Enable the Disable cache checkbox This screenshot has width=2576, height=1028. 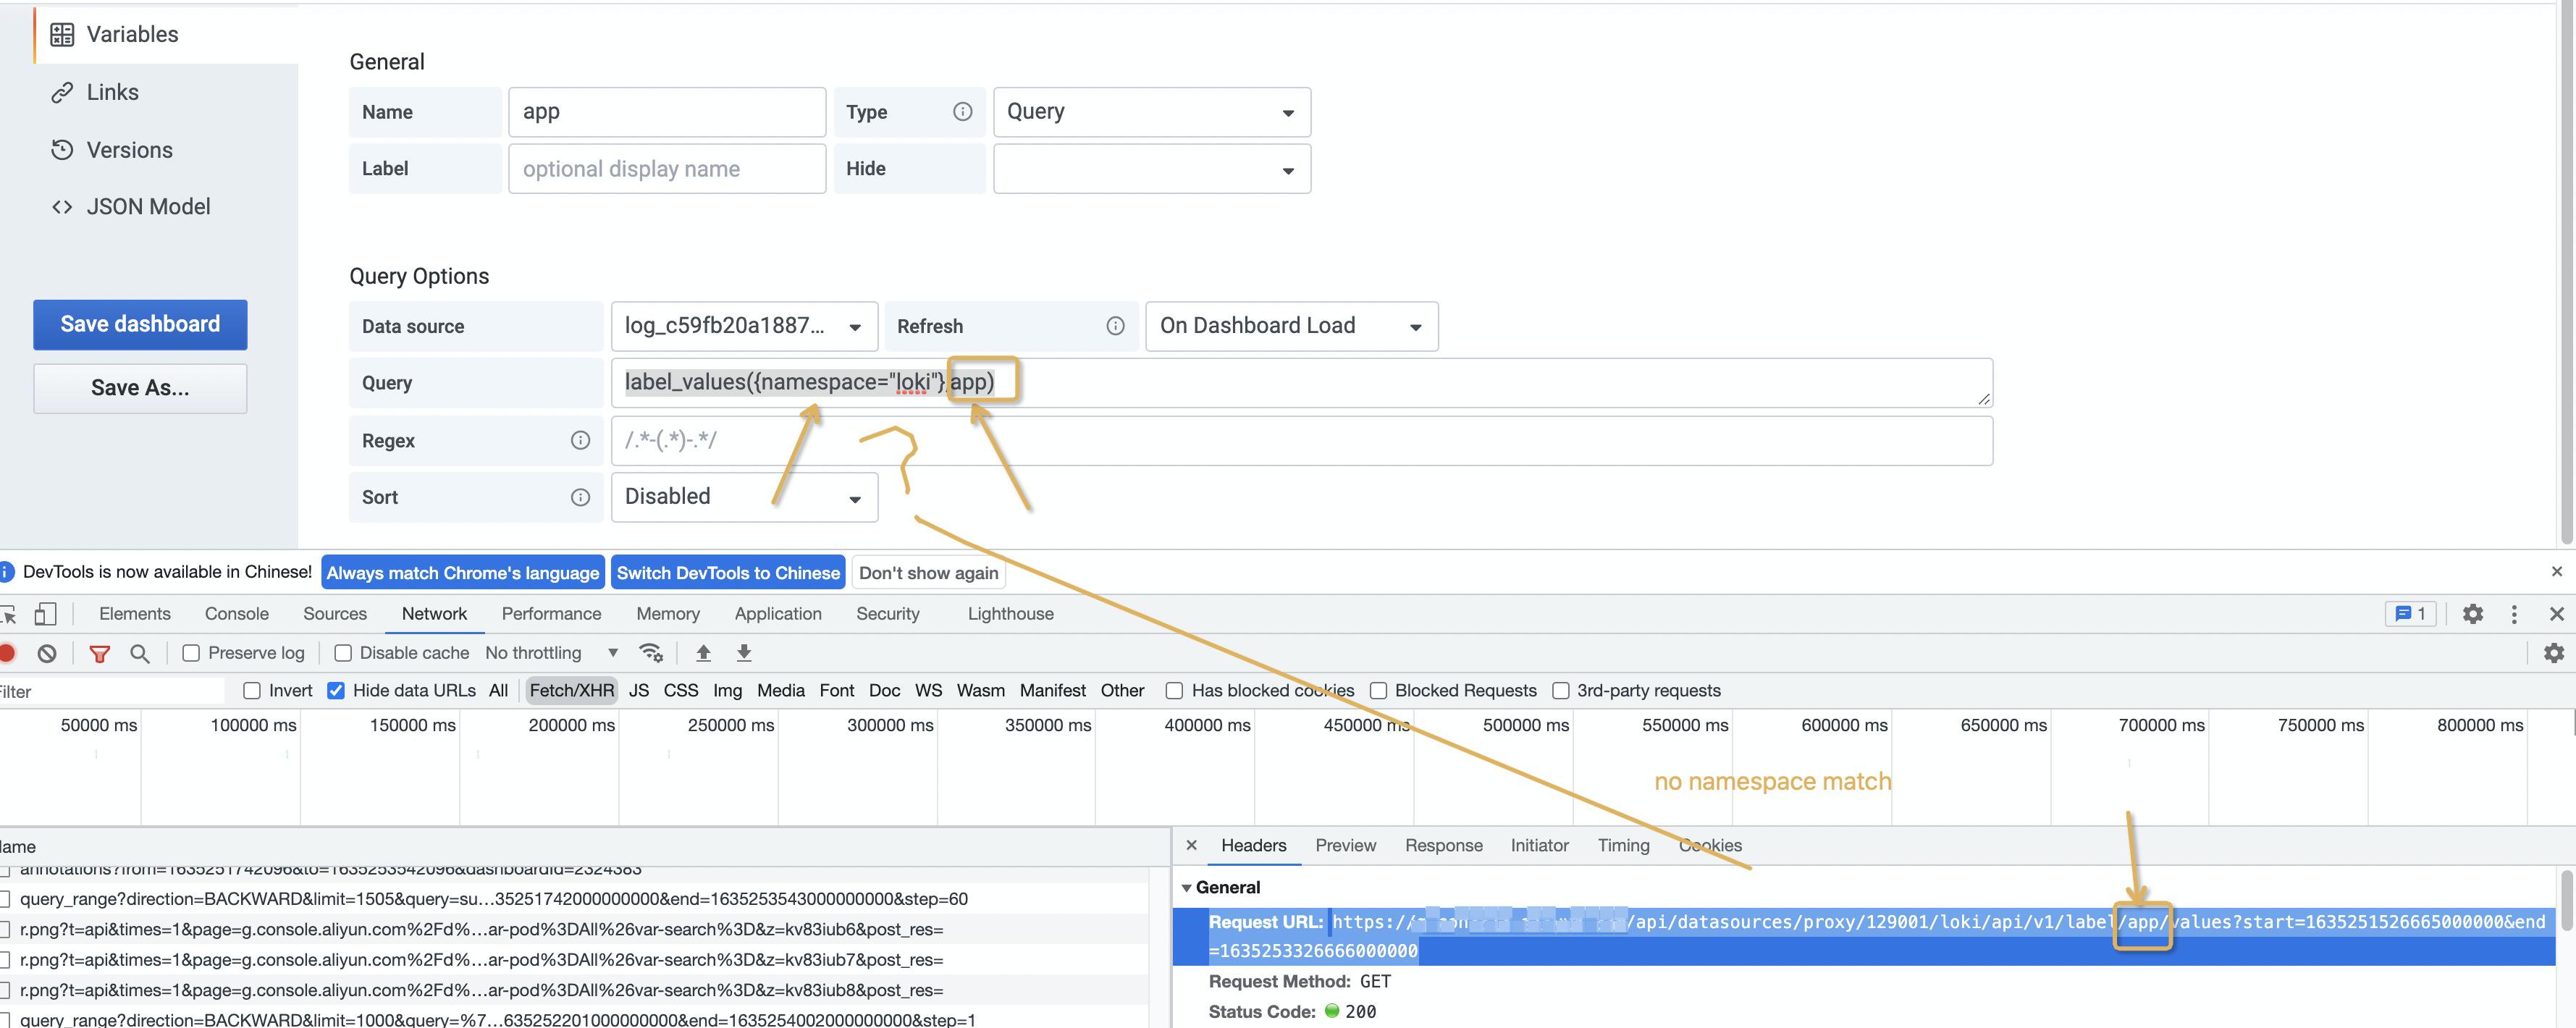tap(343, 652)
